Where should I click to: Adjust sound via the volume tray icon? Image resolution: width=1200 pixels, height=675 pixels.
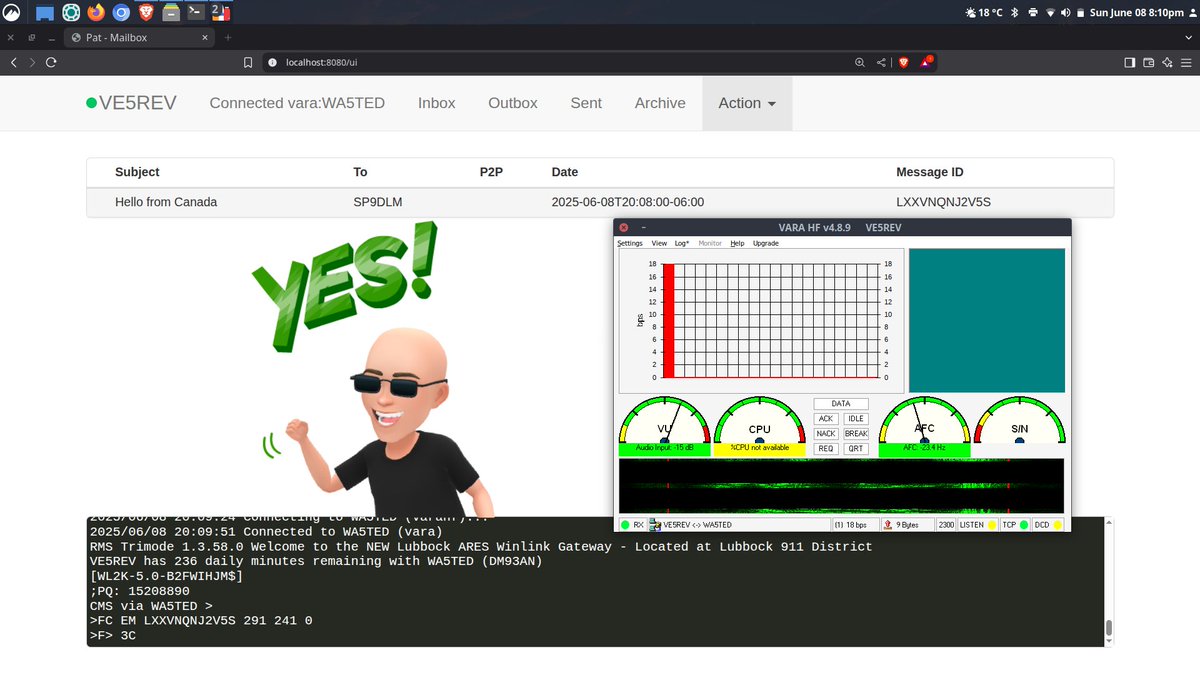pyautogui.click(x=1065, y=13)
